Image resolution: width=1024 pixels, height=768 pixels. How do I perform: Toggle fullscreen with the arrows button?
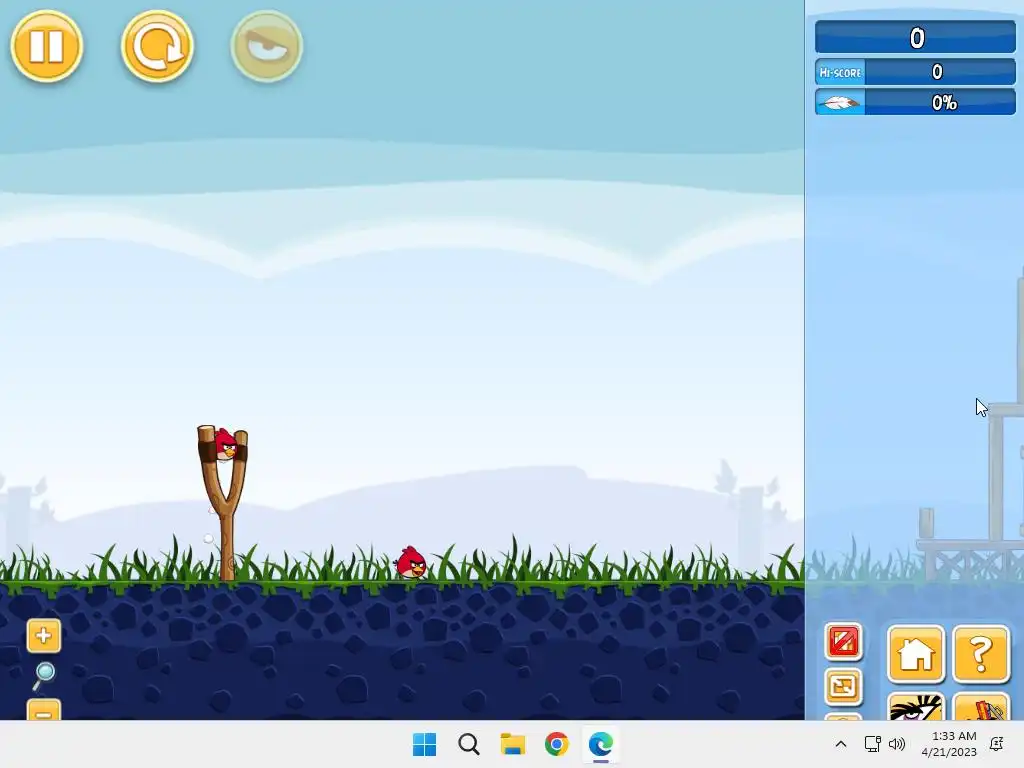(843, 686)
